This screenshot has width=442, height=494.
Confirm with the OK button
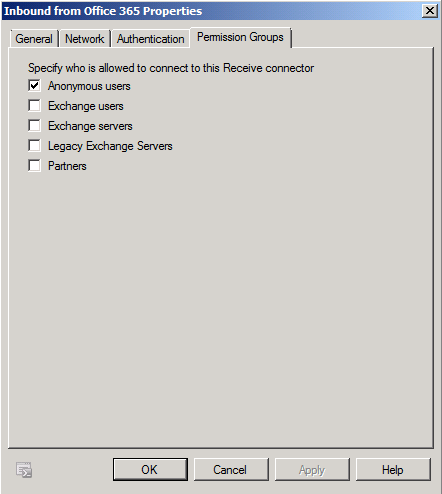click(x=150, y=469)
